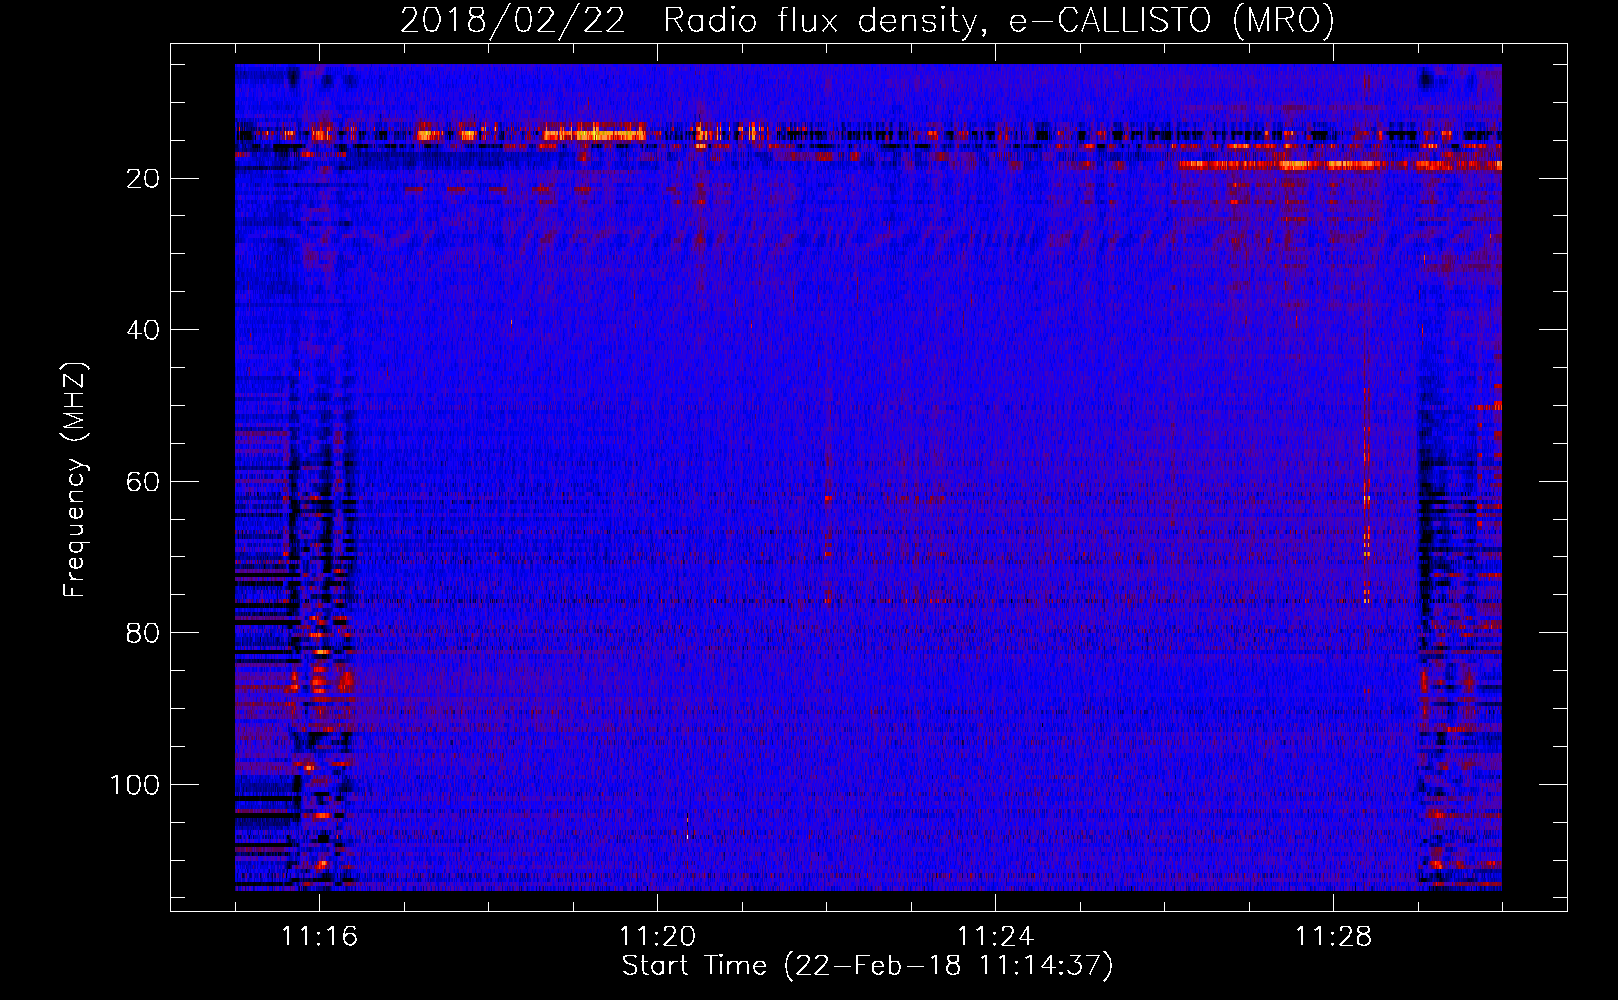Click the 11:24 time tick label

995,936
